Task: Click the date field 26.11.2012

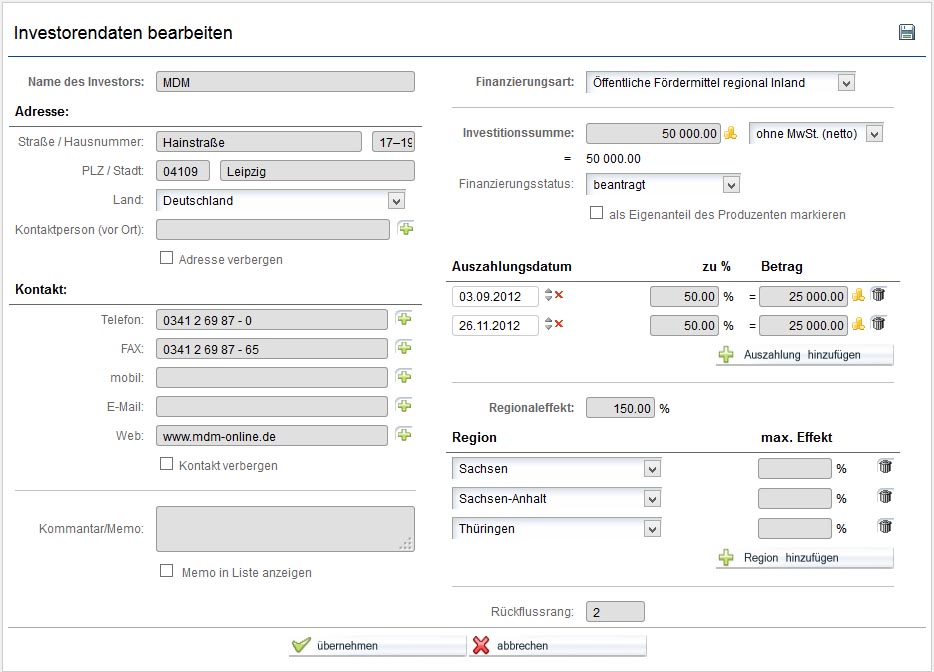Action: [496, 325]
